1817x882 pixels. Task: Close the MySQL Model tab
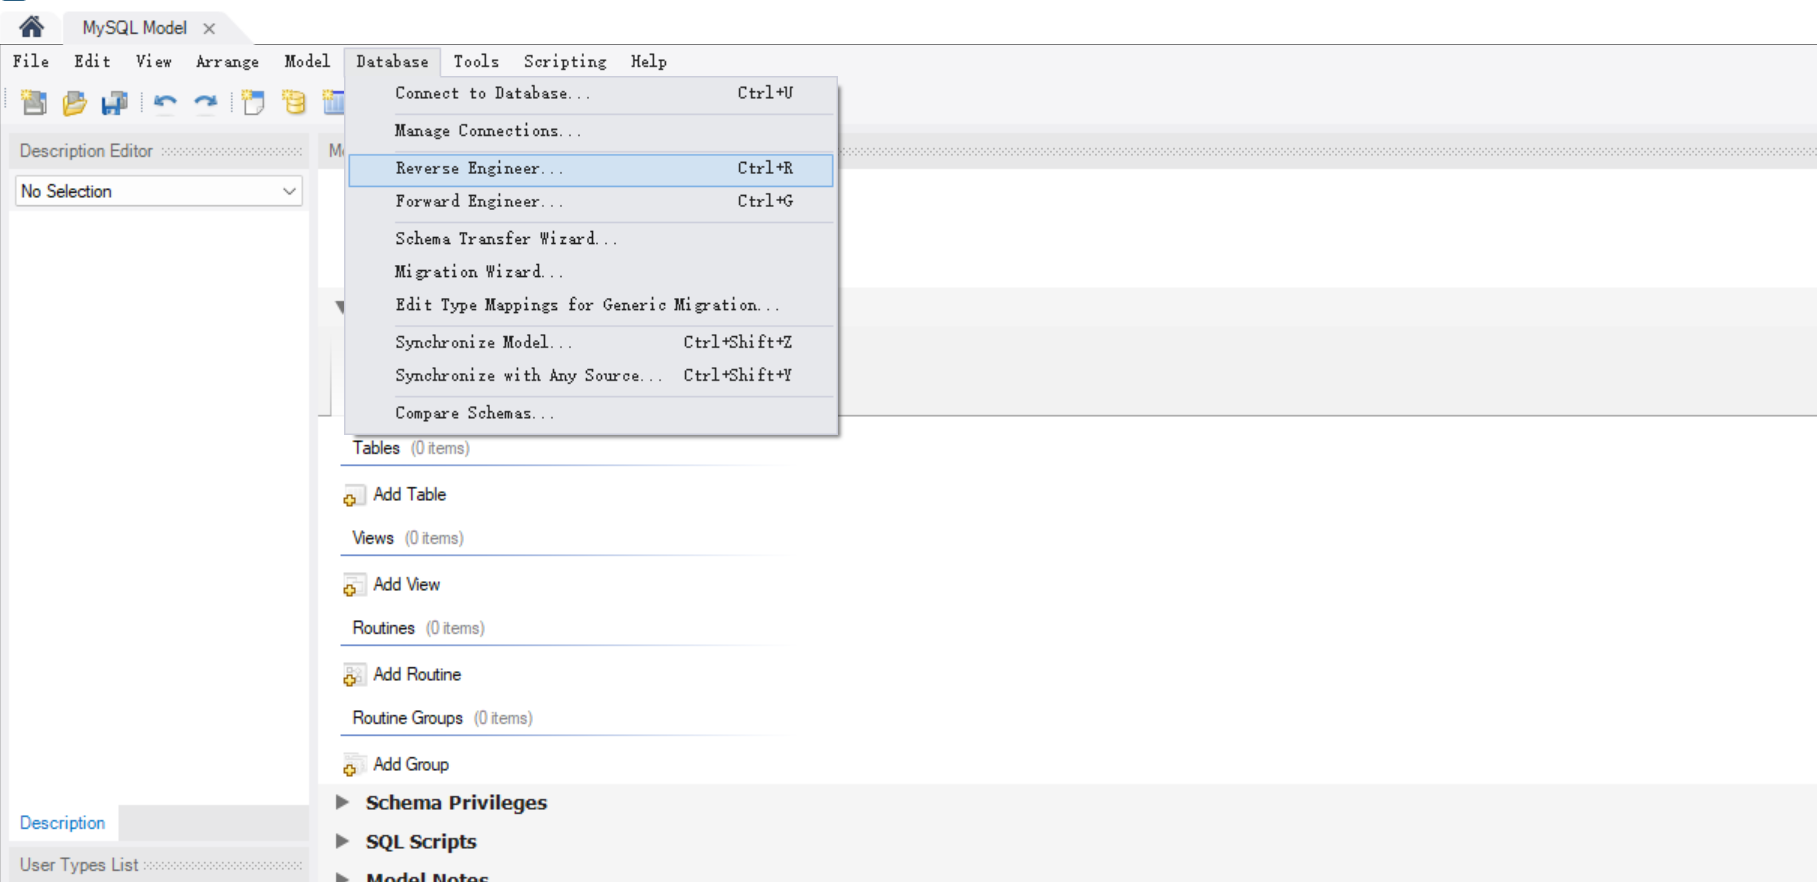pos(209,29)
